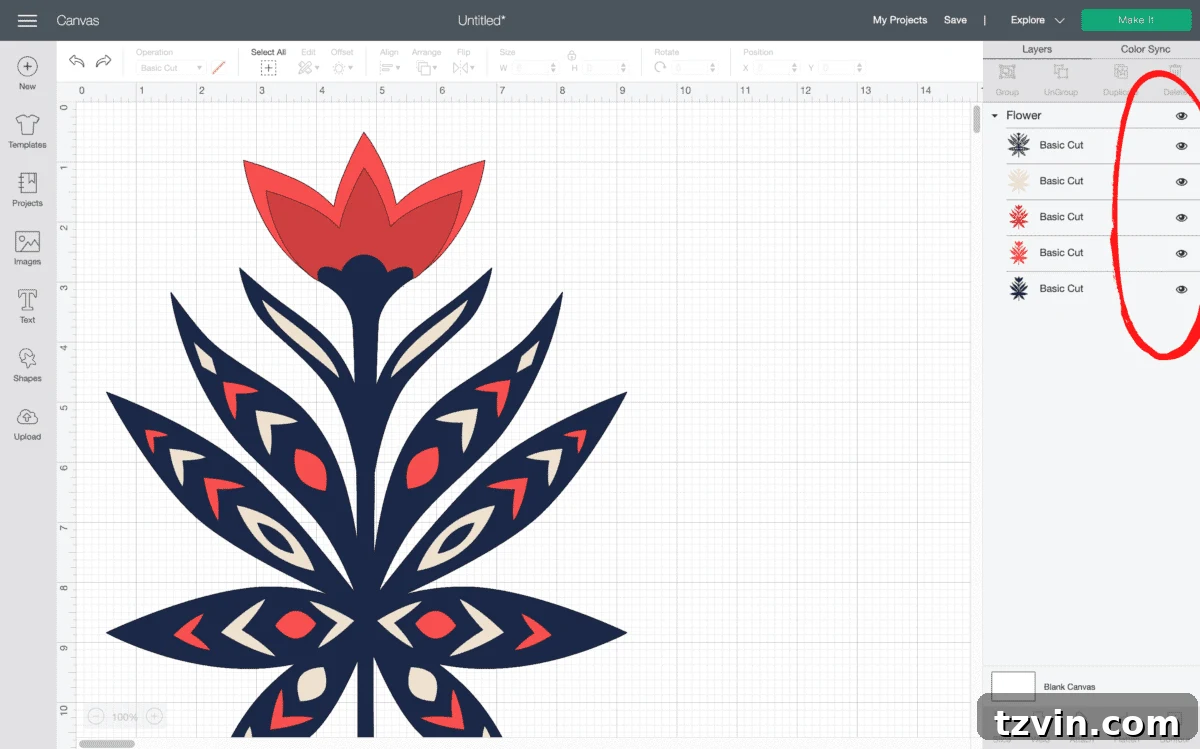Open the hamburger main menu
This screenshot has width=1200, height=749.
27,20
